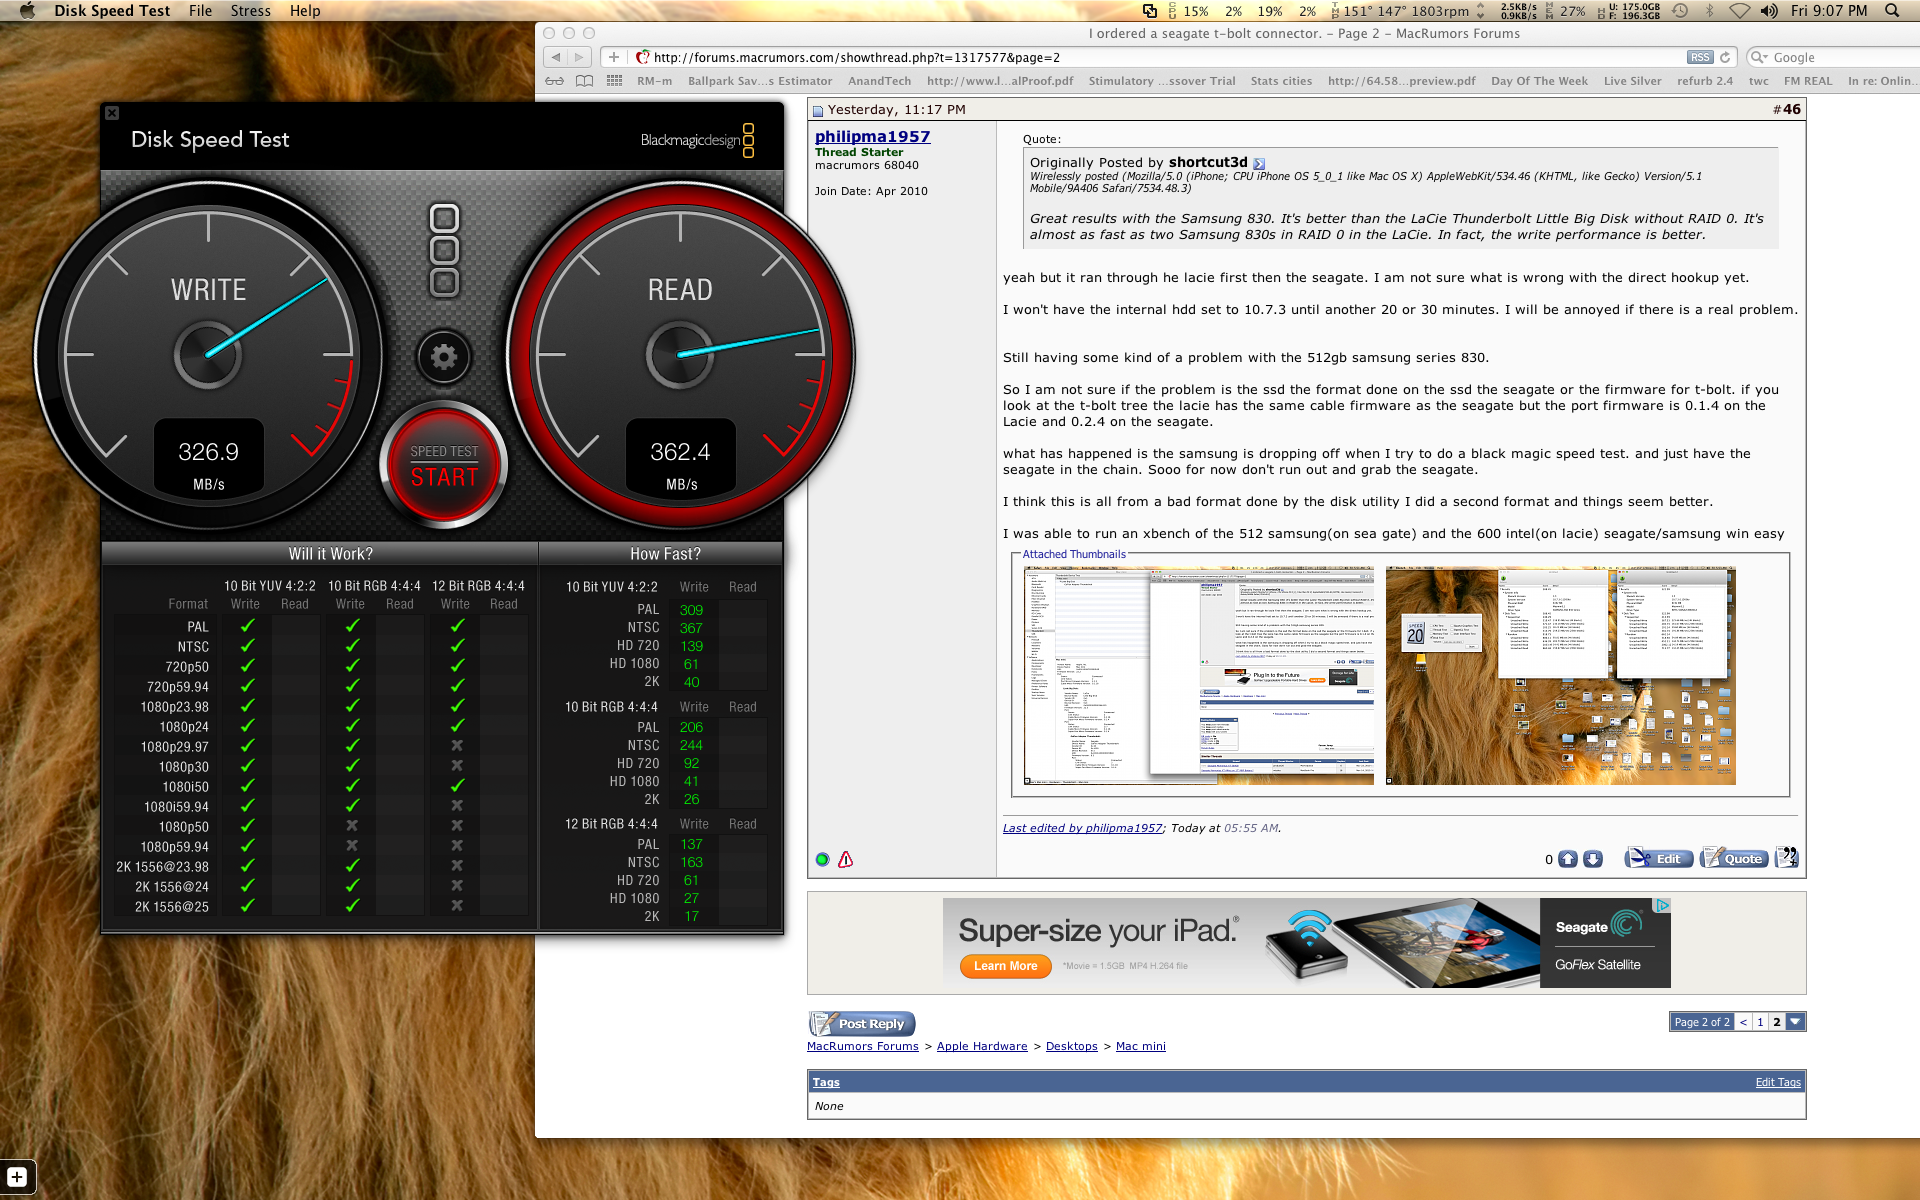The height and width of the screenshot is (1200, 1920).
Task: Open the volume control in menu bar
Action: point(1769,11)
